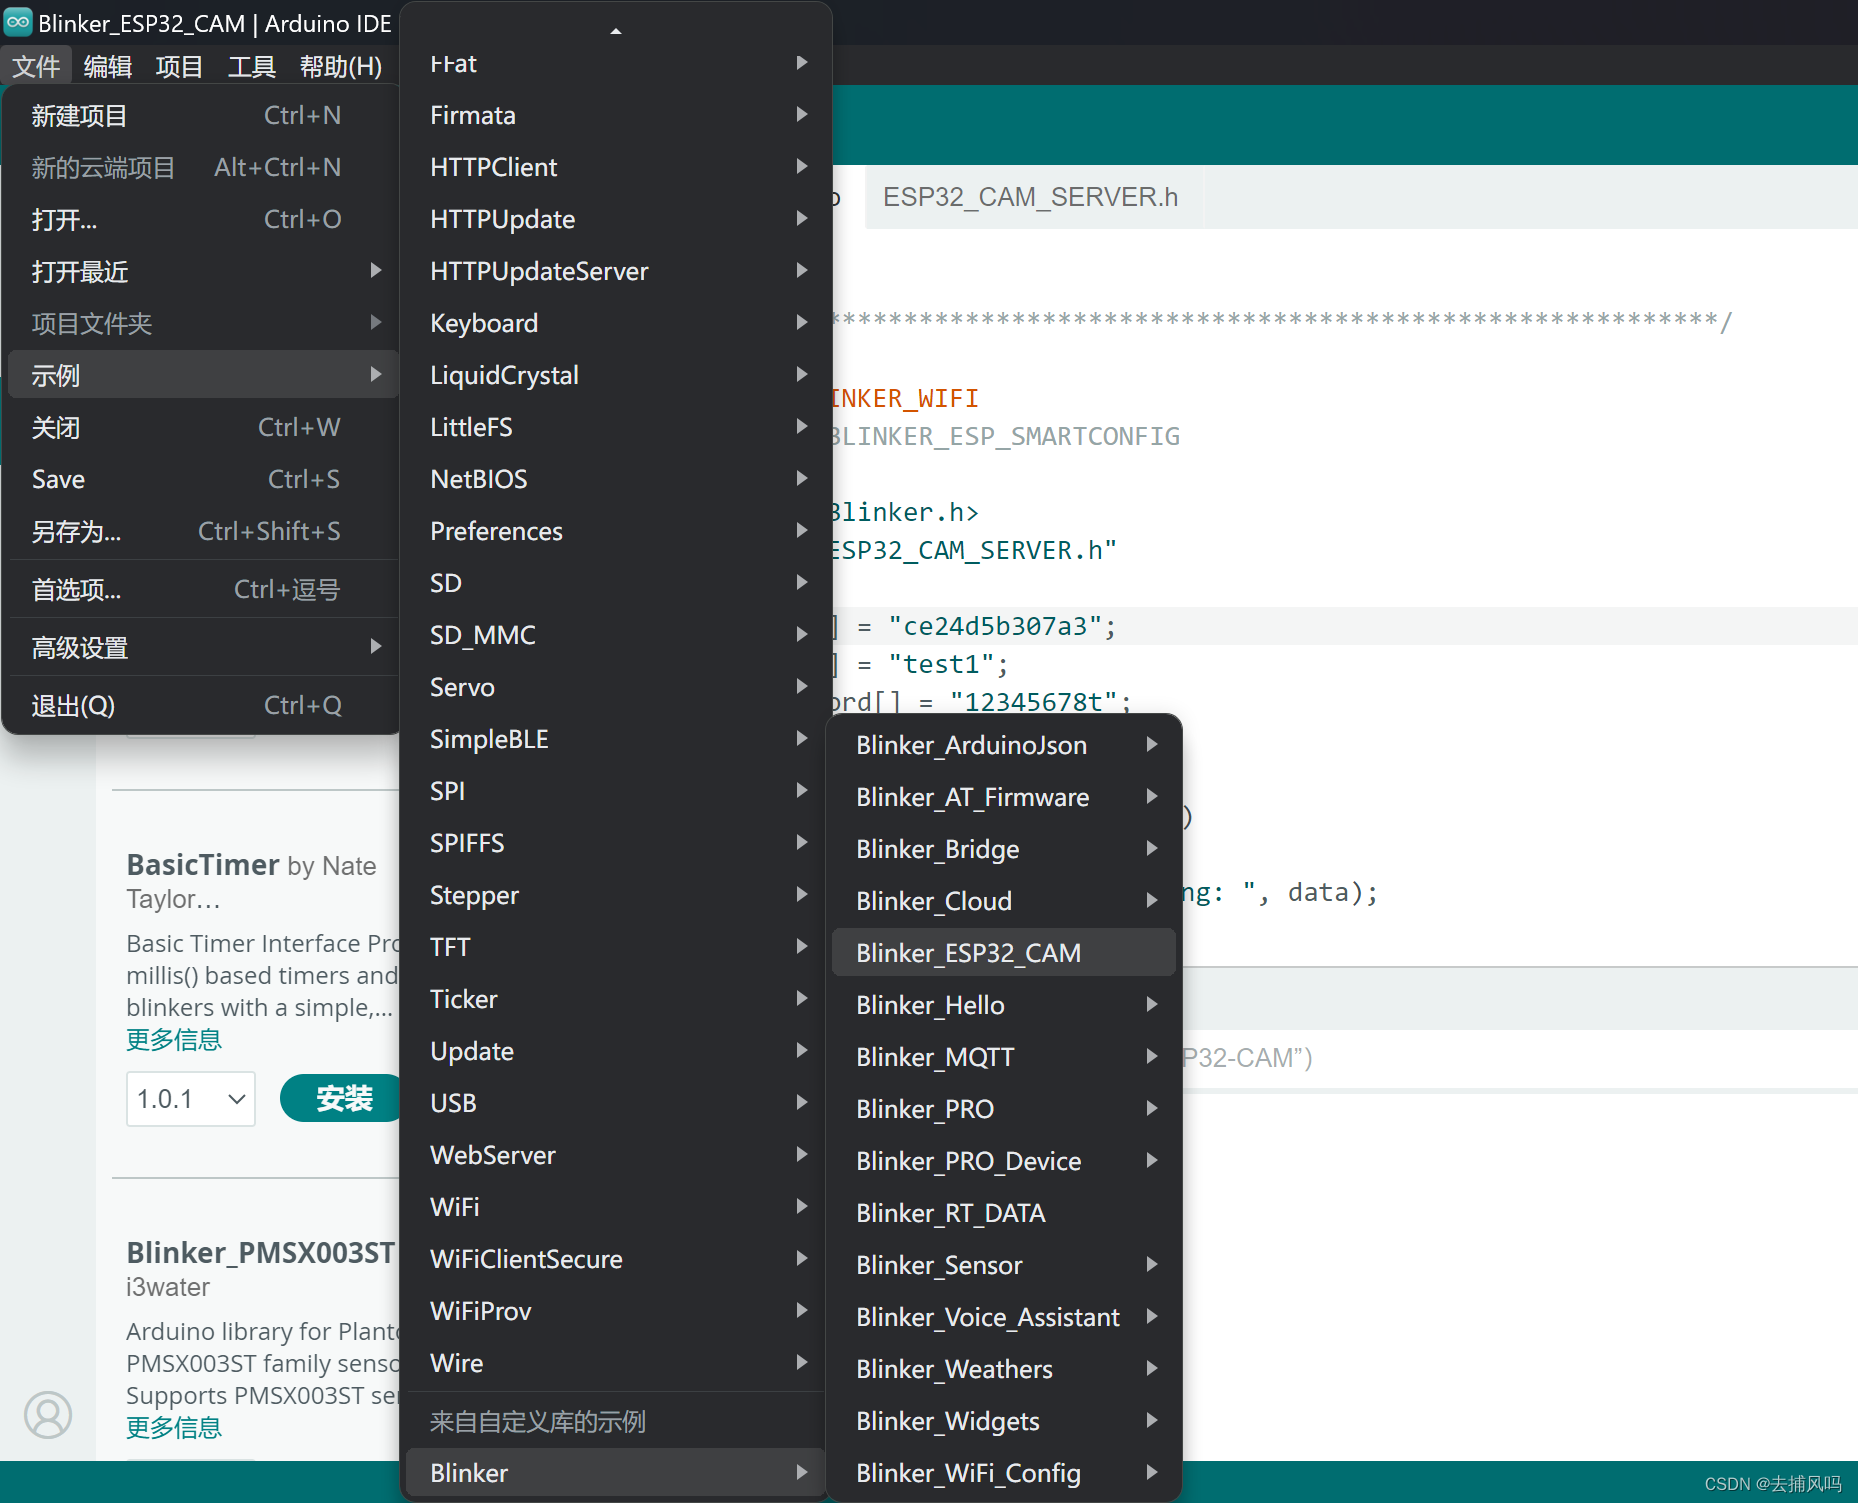Choose 退出(Q) from the file menu
This screenshot has width=1858, height=1503.
tap(203, 706)
